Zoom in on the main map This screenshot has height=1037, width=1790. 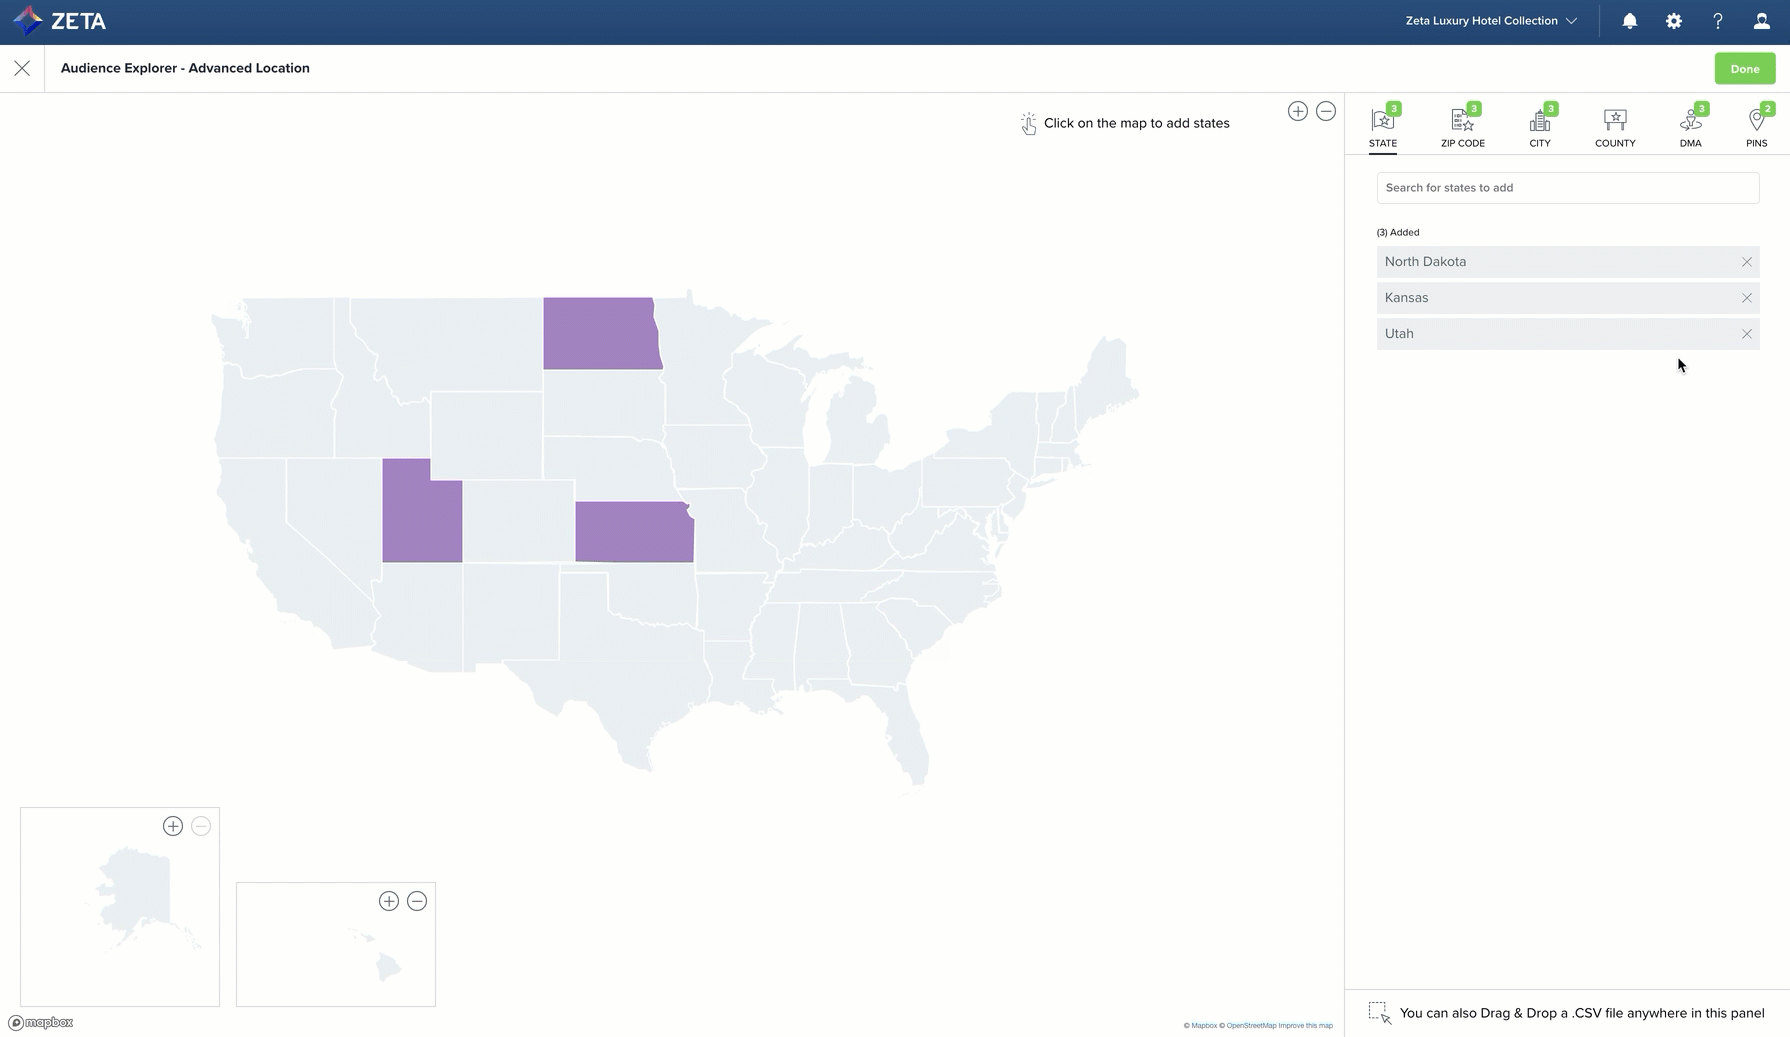1297,111
